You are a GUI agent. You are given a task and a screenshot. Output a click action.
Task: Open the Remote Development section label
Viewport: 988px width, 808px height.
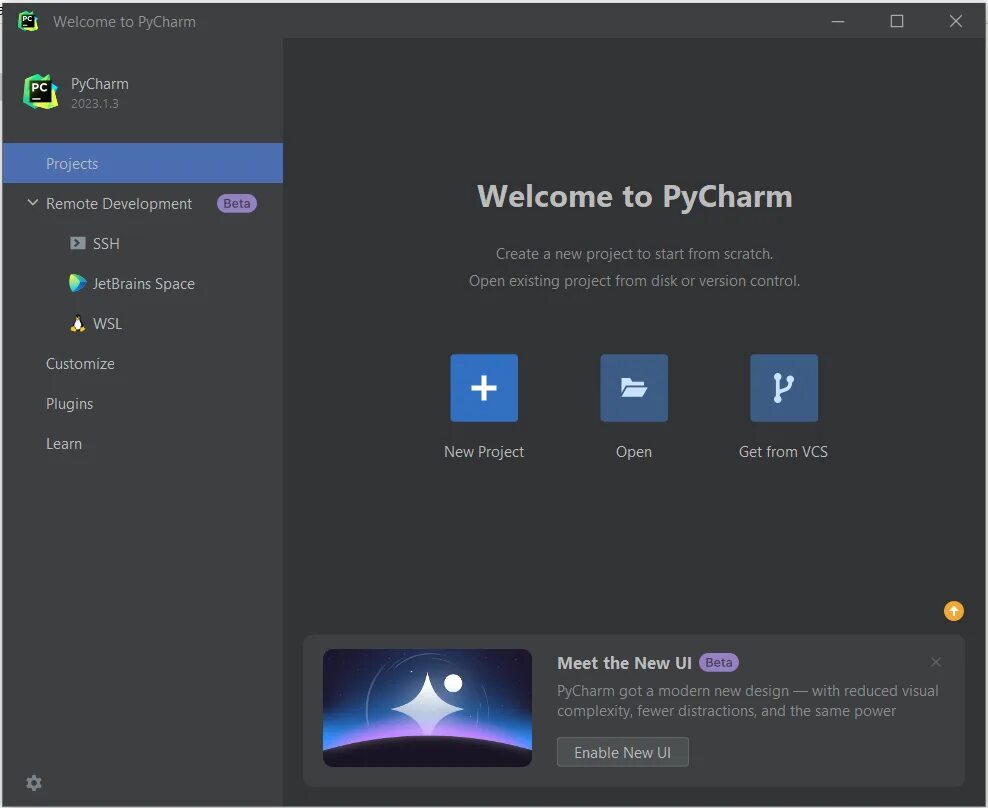(118, 204)
